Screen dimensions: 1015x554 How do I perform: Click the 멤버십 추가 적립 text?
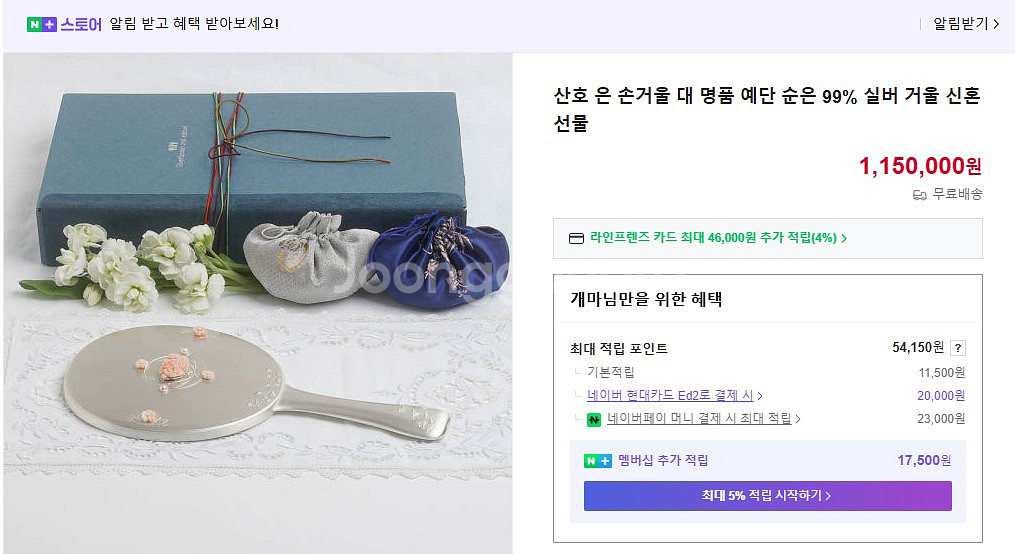(x=663, y=461)
